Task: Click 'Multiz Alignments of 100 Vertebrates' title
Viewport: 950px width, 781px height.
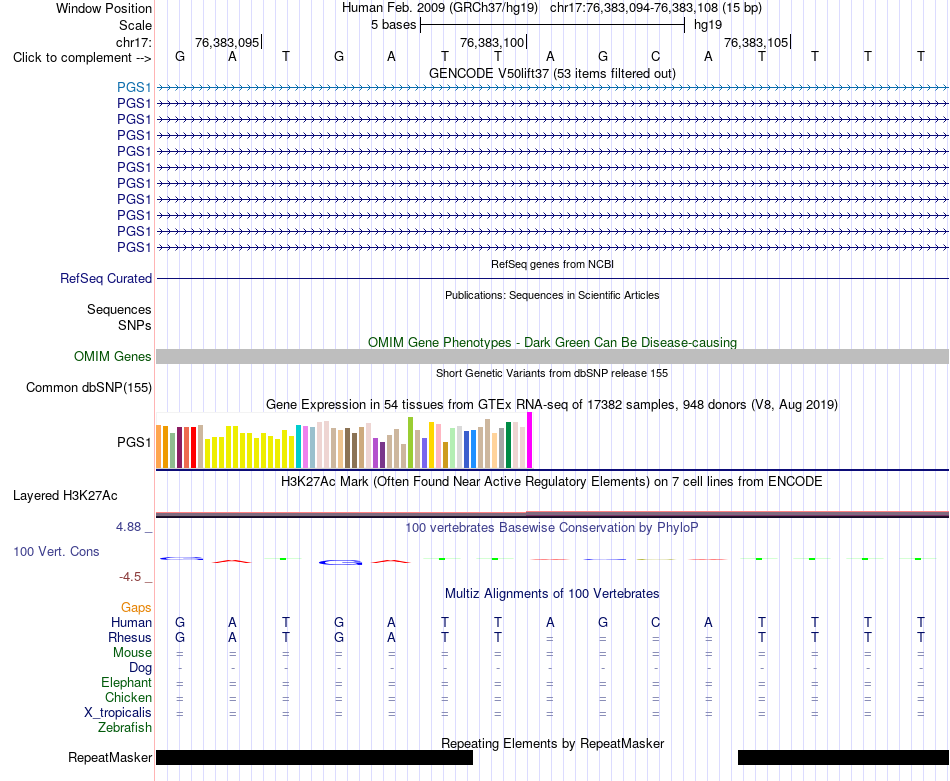Action: [552, 593]
